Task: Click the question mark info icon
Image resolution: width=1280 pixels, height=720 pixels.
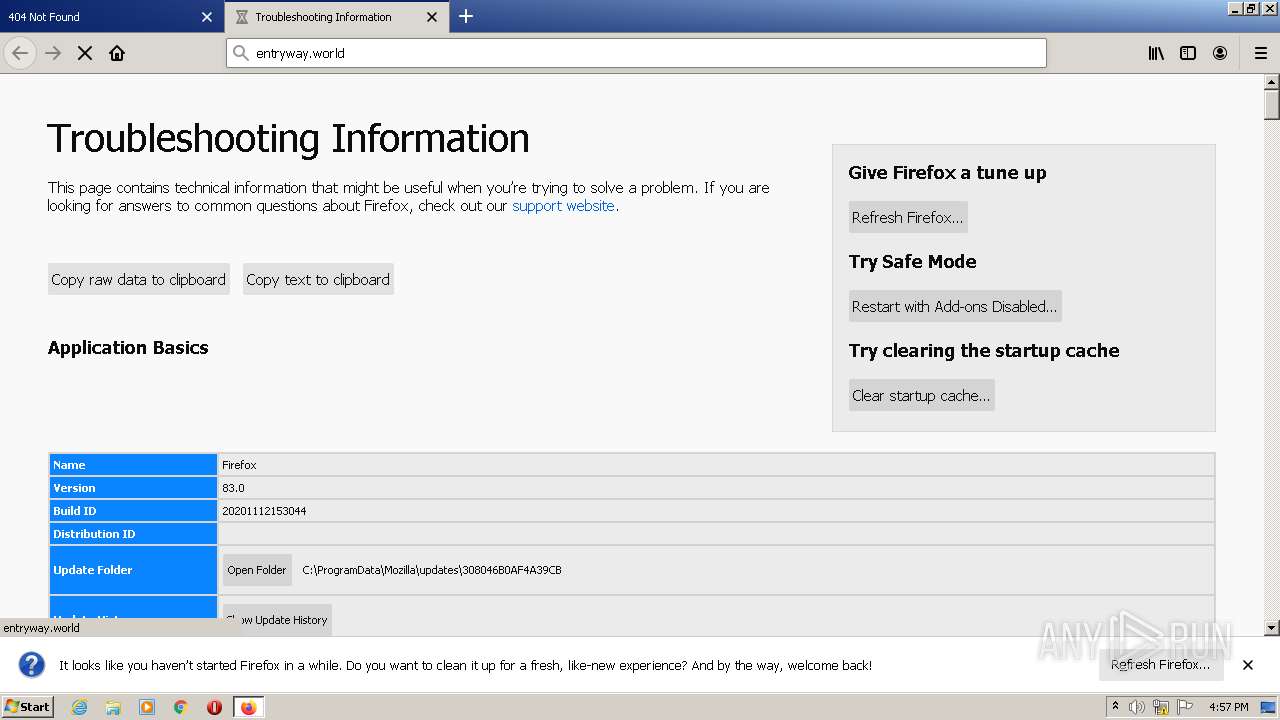Action: click(32, 665)
